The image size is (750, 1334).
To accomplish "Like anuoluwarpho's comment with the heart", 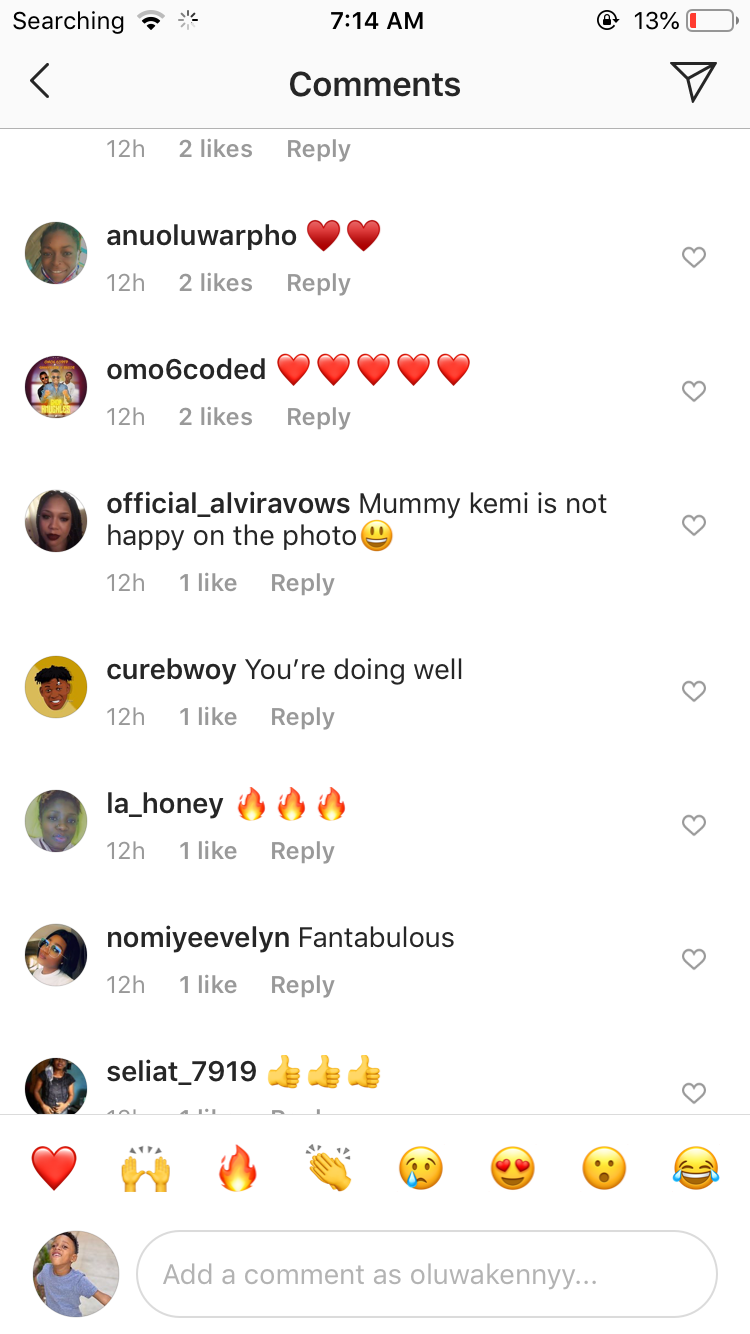I will [x=694, y=258].
